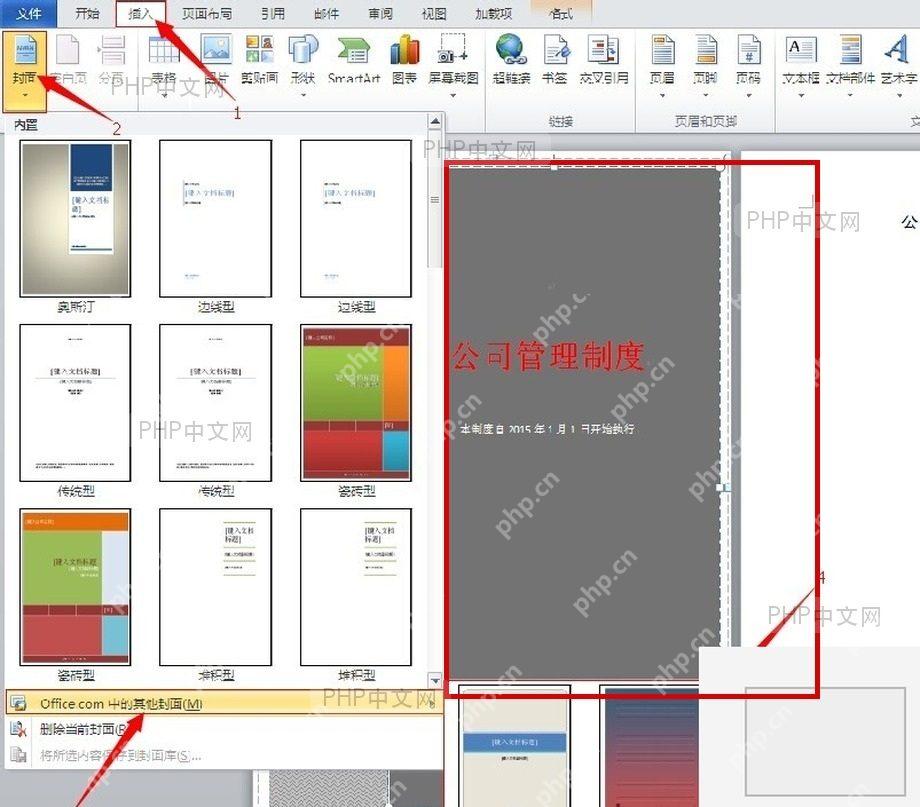
Task: Click the cover gallery scroll-up arrow
Action: coord(435,122)
